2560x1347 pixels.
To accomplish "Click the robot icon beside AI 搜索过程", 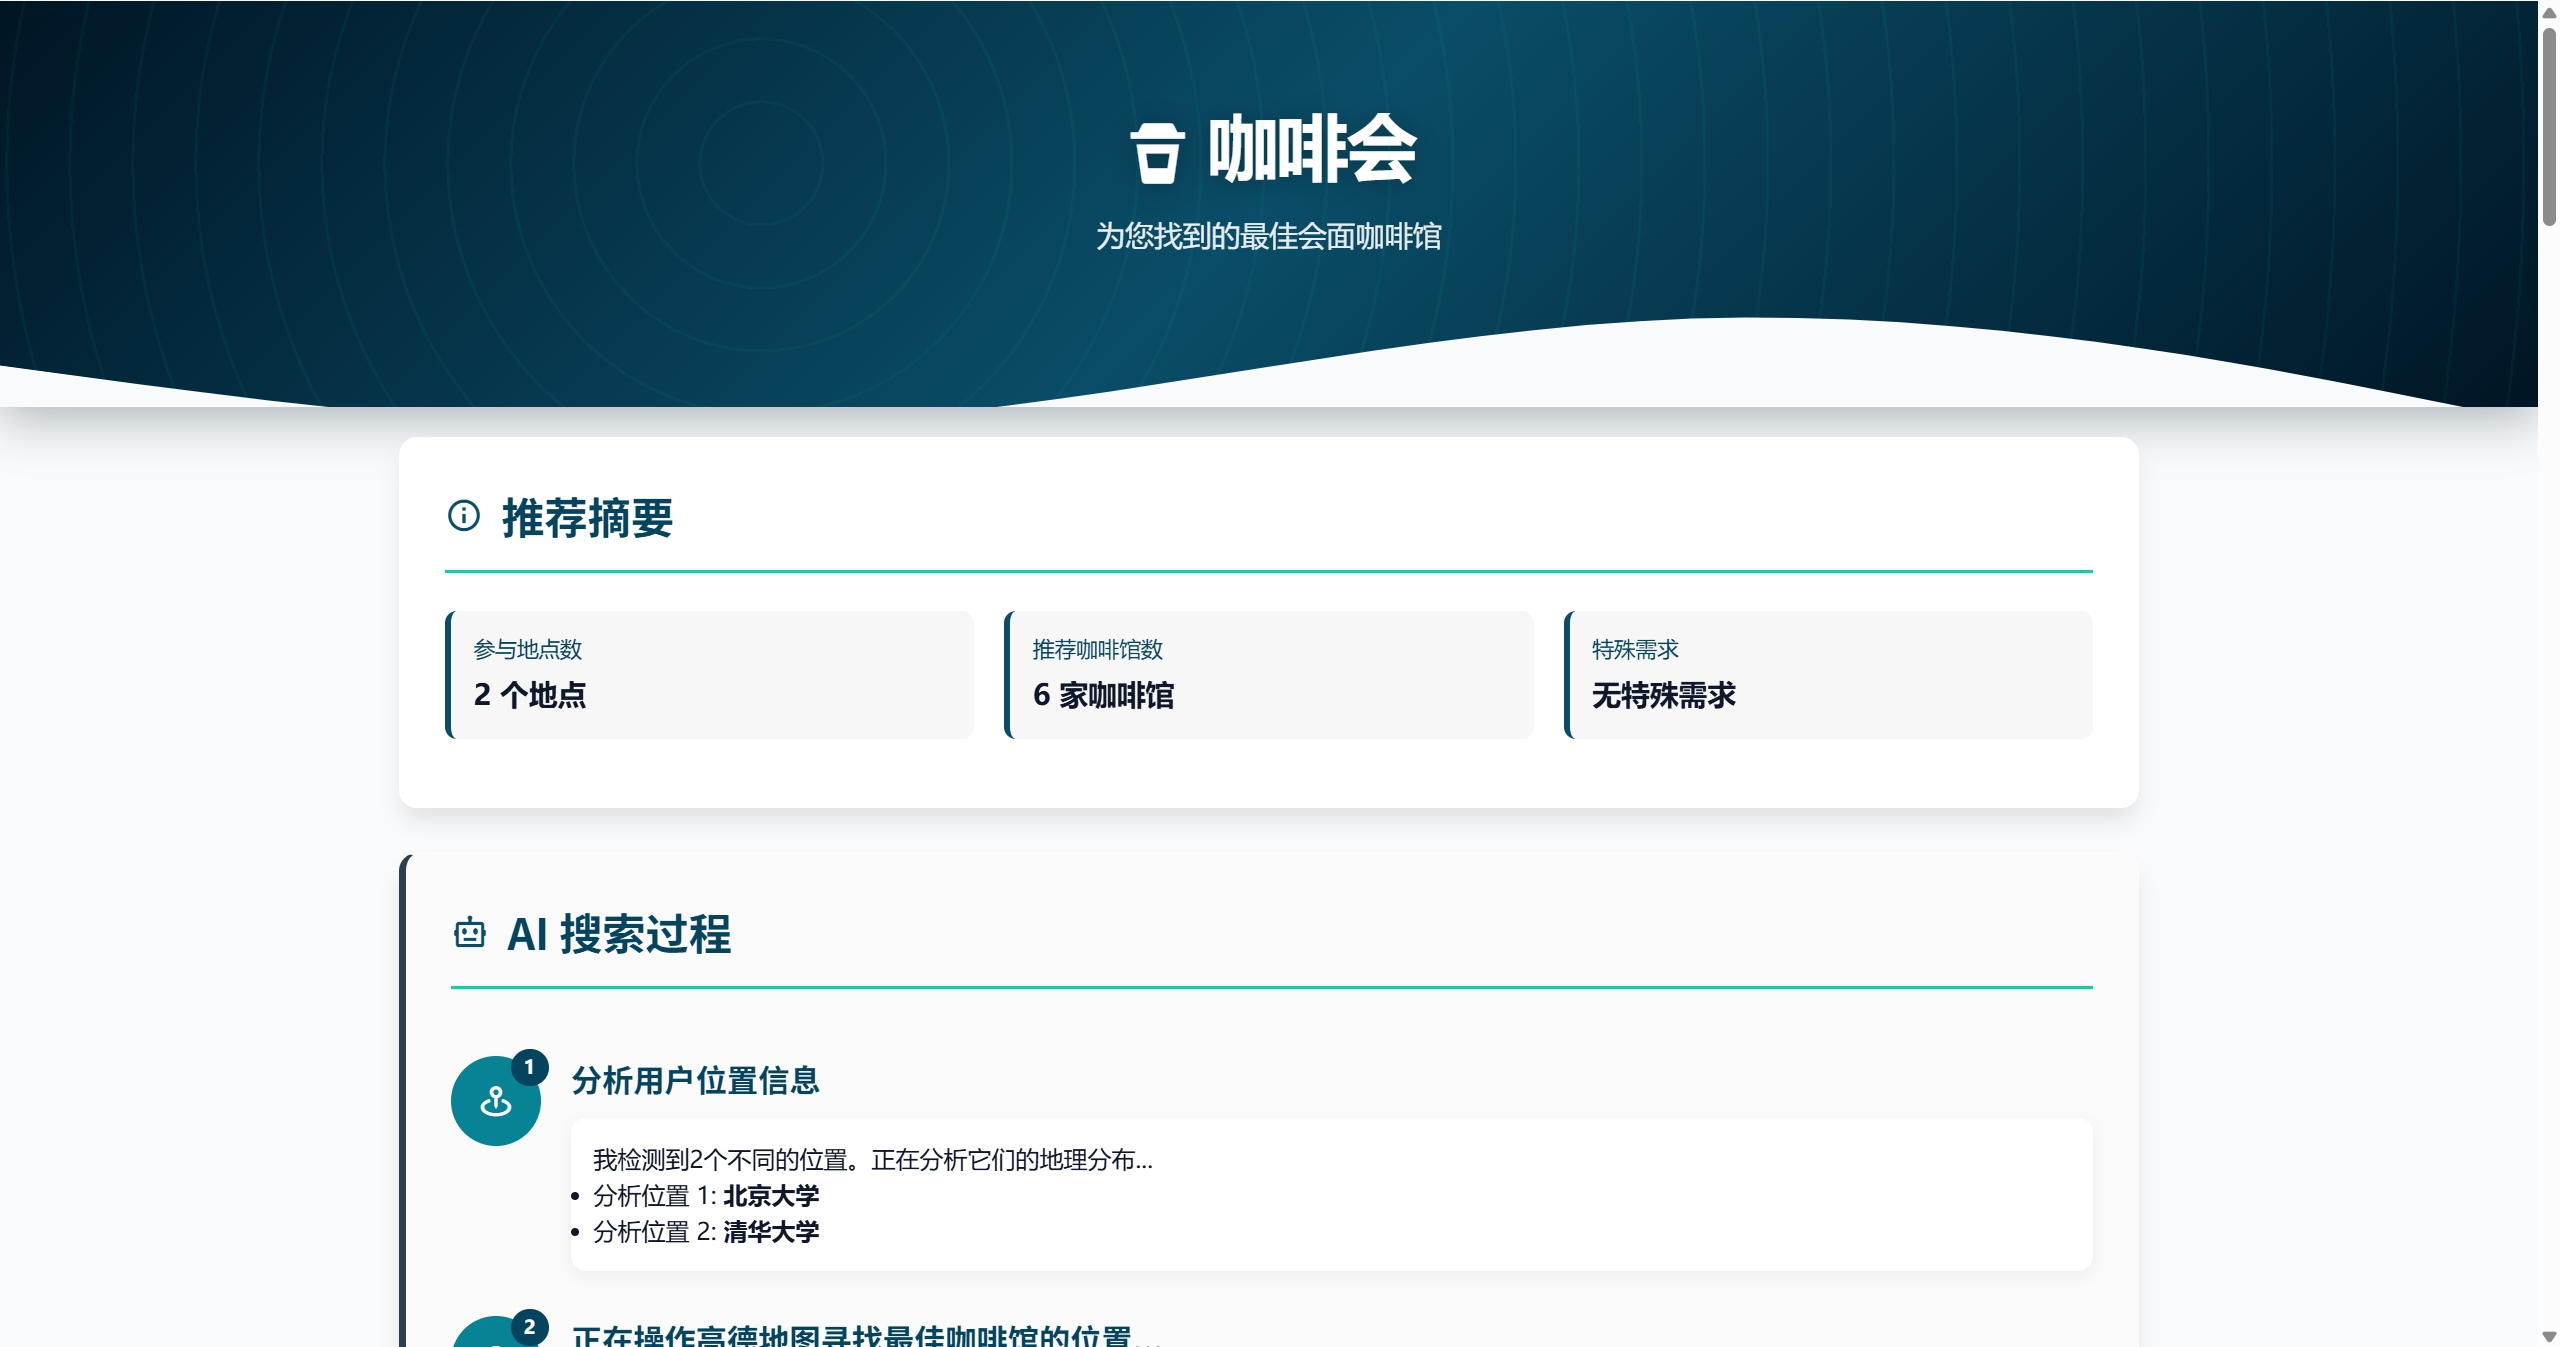I will (x=469, y=933).
